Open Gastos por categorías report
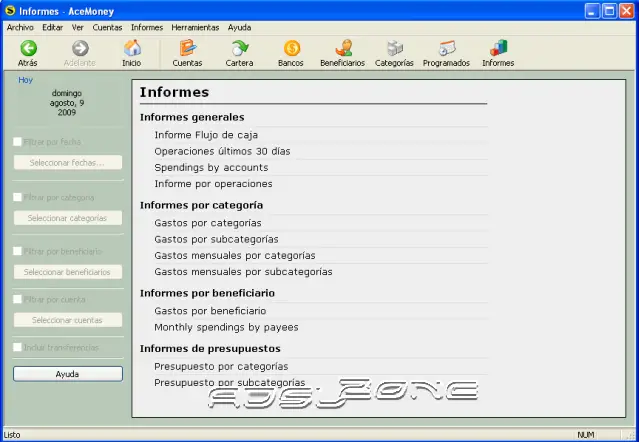 [208, 223]
